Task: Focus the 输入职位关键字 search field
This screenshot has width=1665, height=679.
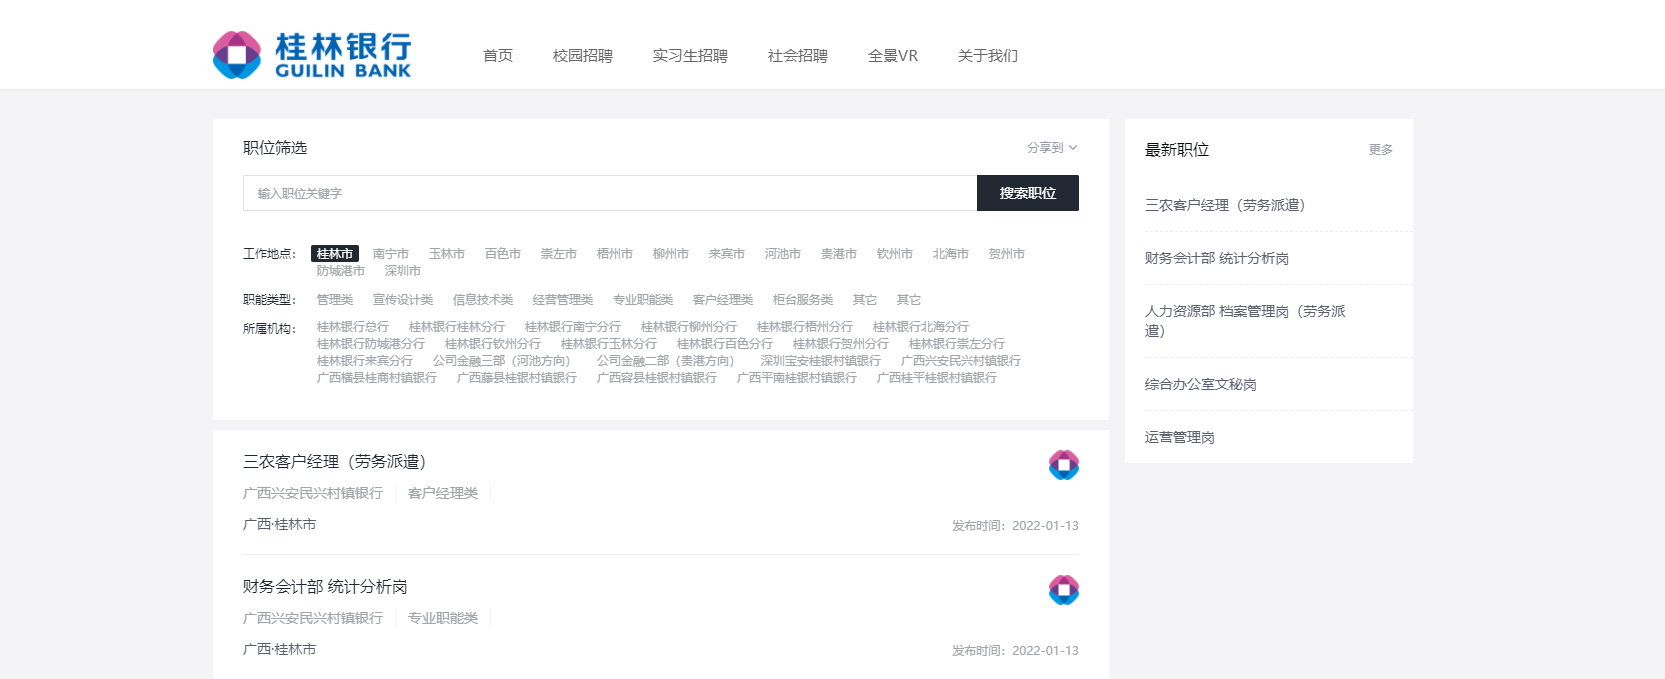Action: click(609, 193)
